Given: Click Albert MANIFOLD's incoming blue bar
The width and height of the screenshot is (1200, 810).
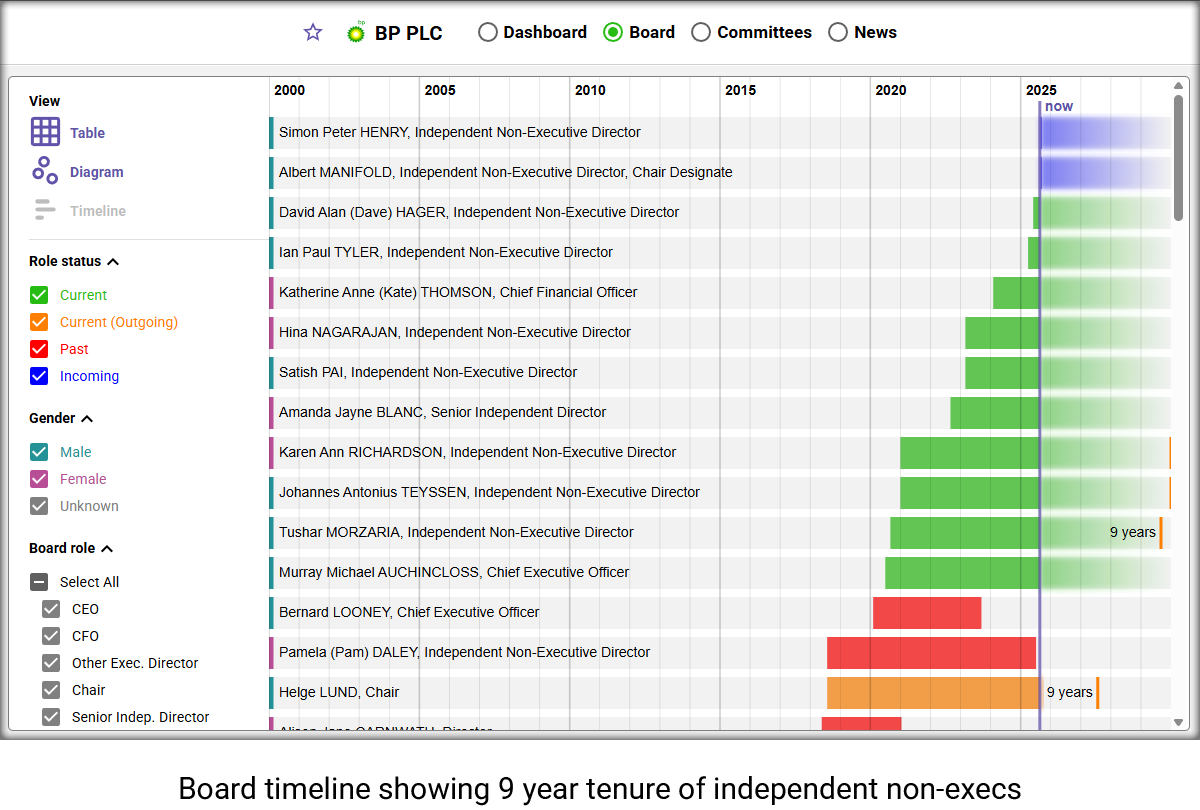Looking at the screenshot, I should click(x=1104, y=172).
